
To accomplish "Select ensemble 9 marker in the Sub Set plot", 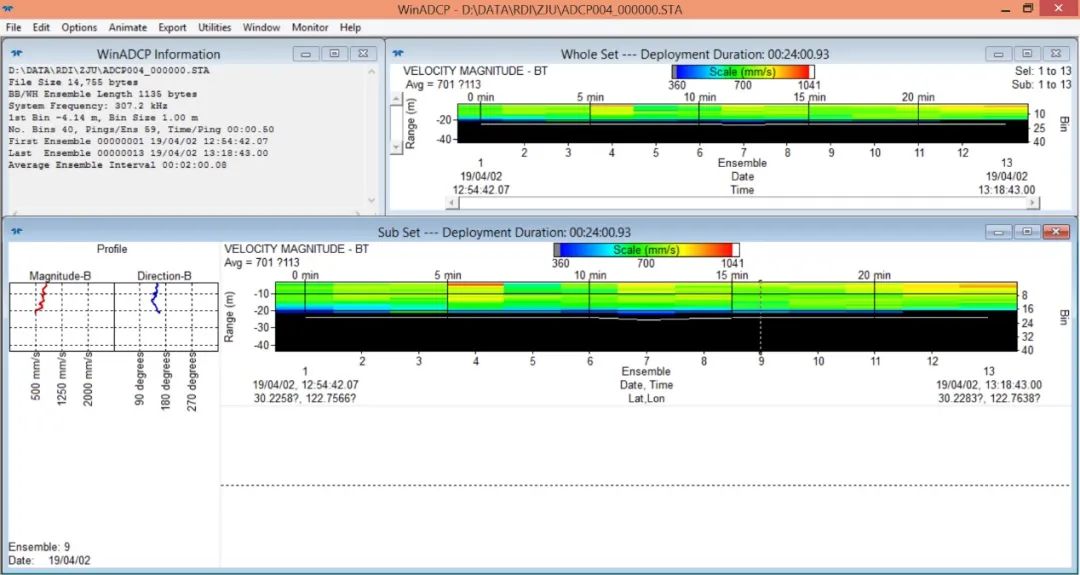I will (x=761, y=360).
